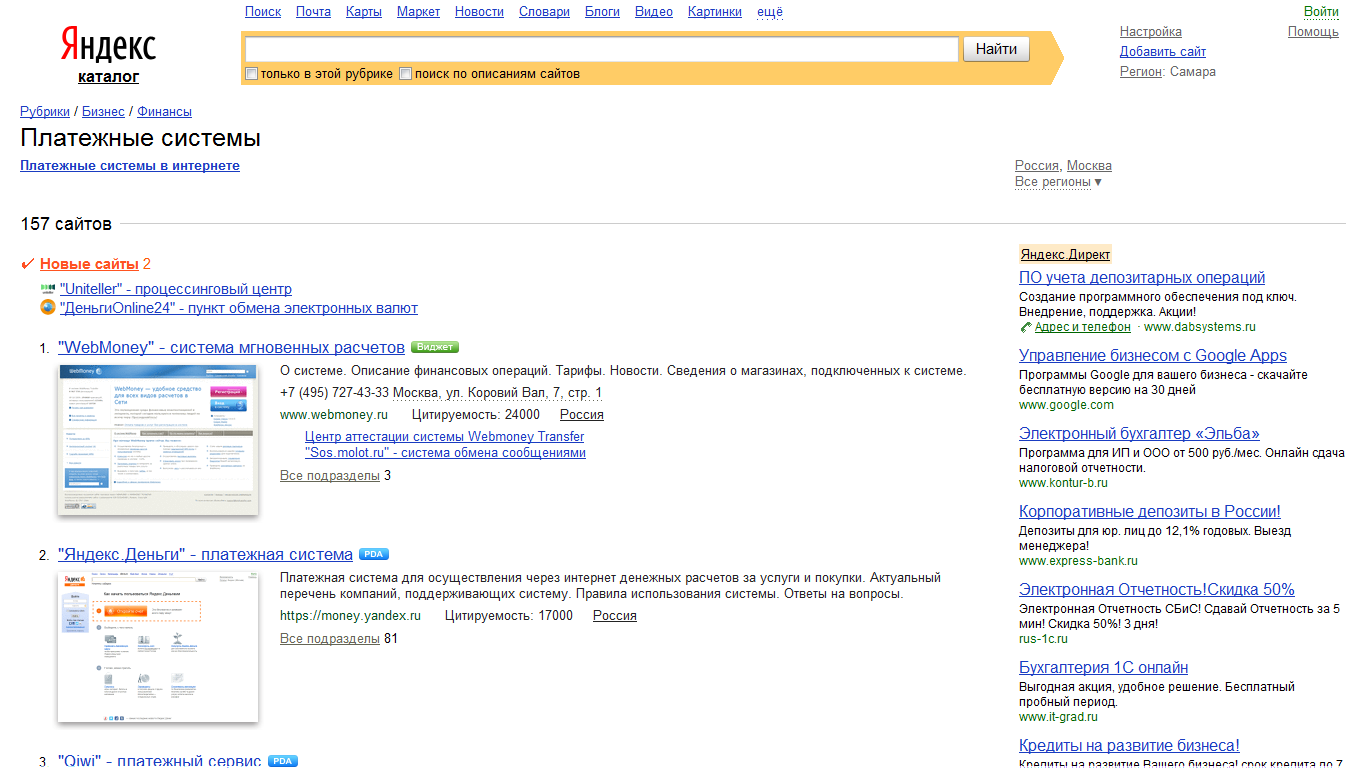Open the Яндекс.Деньги site title link
This screenshot has width=1366, height=768.
click(x=205, y=555)
